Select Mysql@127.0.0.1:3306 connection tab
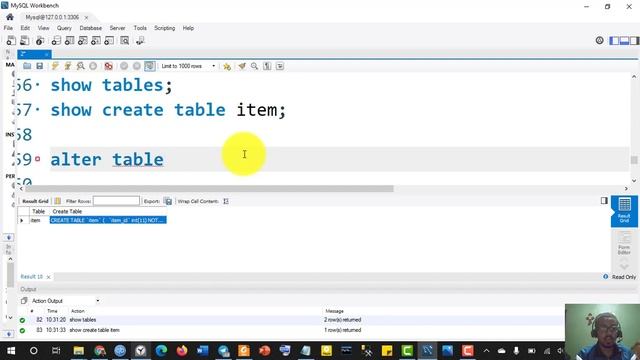Image resolution: width=640 pixels, height=360 pixels. point(52,17)
